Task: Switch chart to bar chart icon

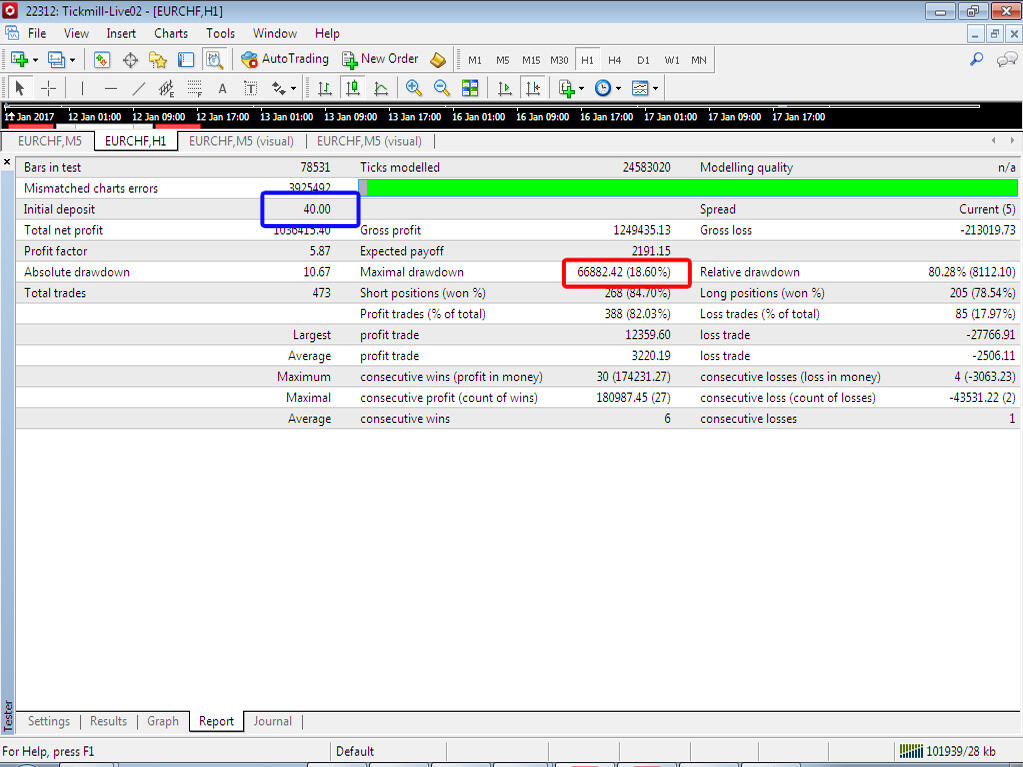Action: coord(324,88)
